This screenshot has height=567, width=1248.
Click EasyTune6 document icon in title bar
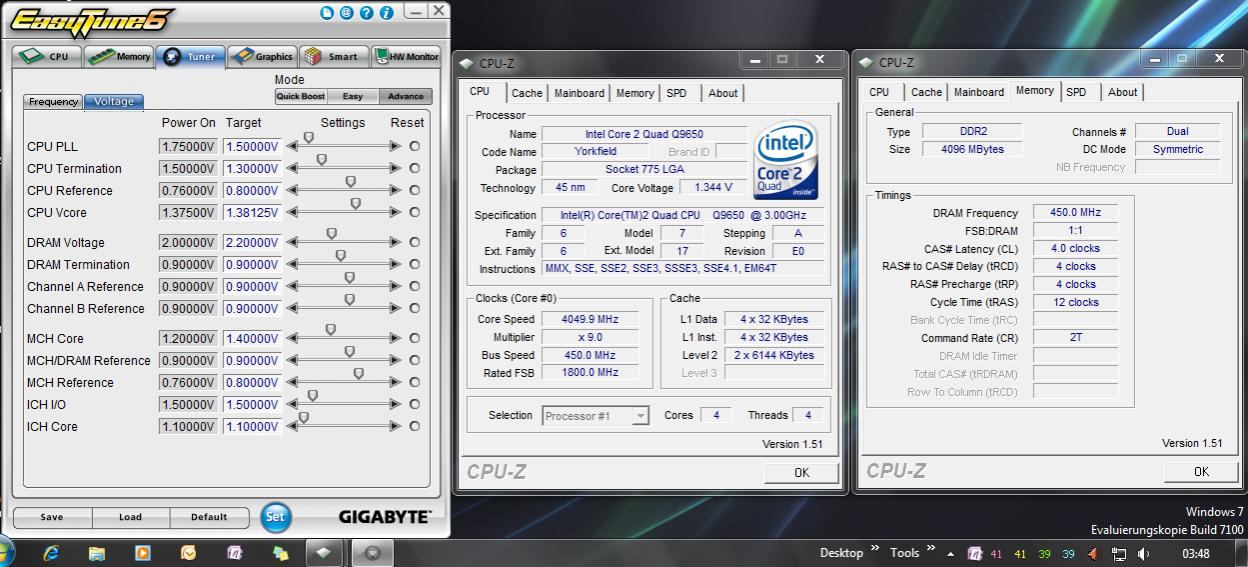tap(327, 13)
